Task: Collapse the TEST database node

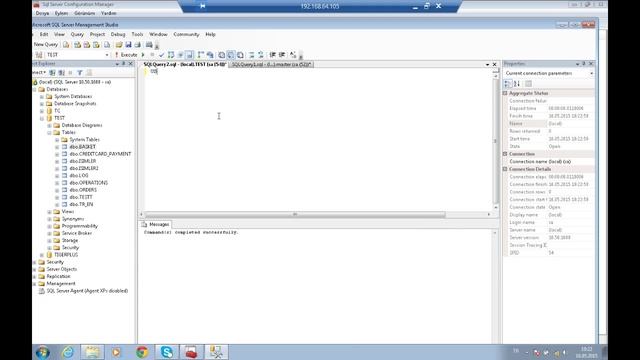Action: click(x=42, y=118)
